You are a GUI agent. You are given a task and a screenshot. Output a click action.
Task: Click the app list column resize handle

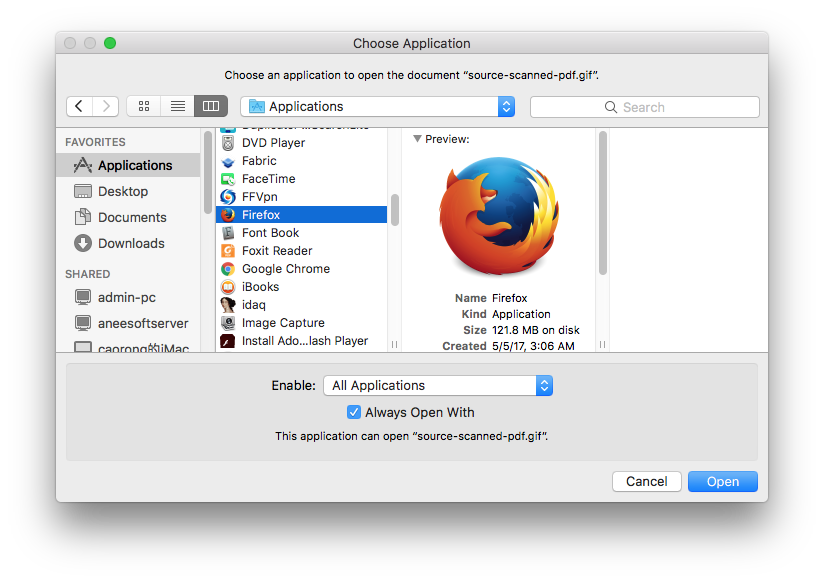(394, 344)
